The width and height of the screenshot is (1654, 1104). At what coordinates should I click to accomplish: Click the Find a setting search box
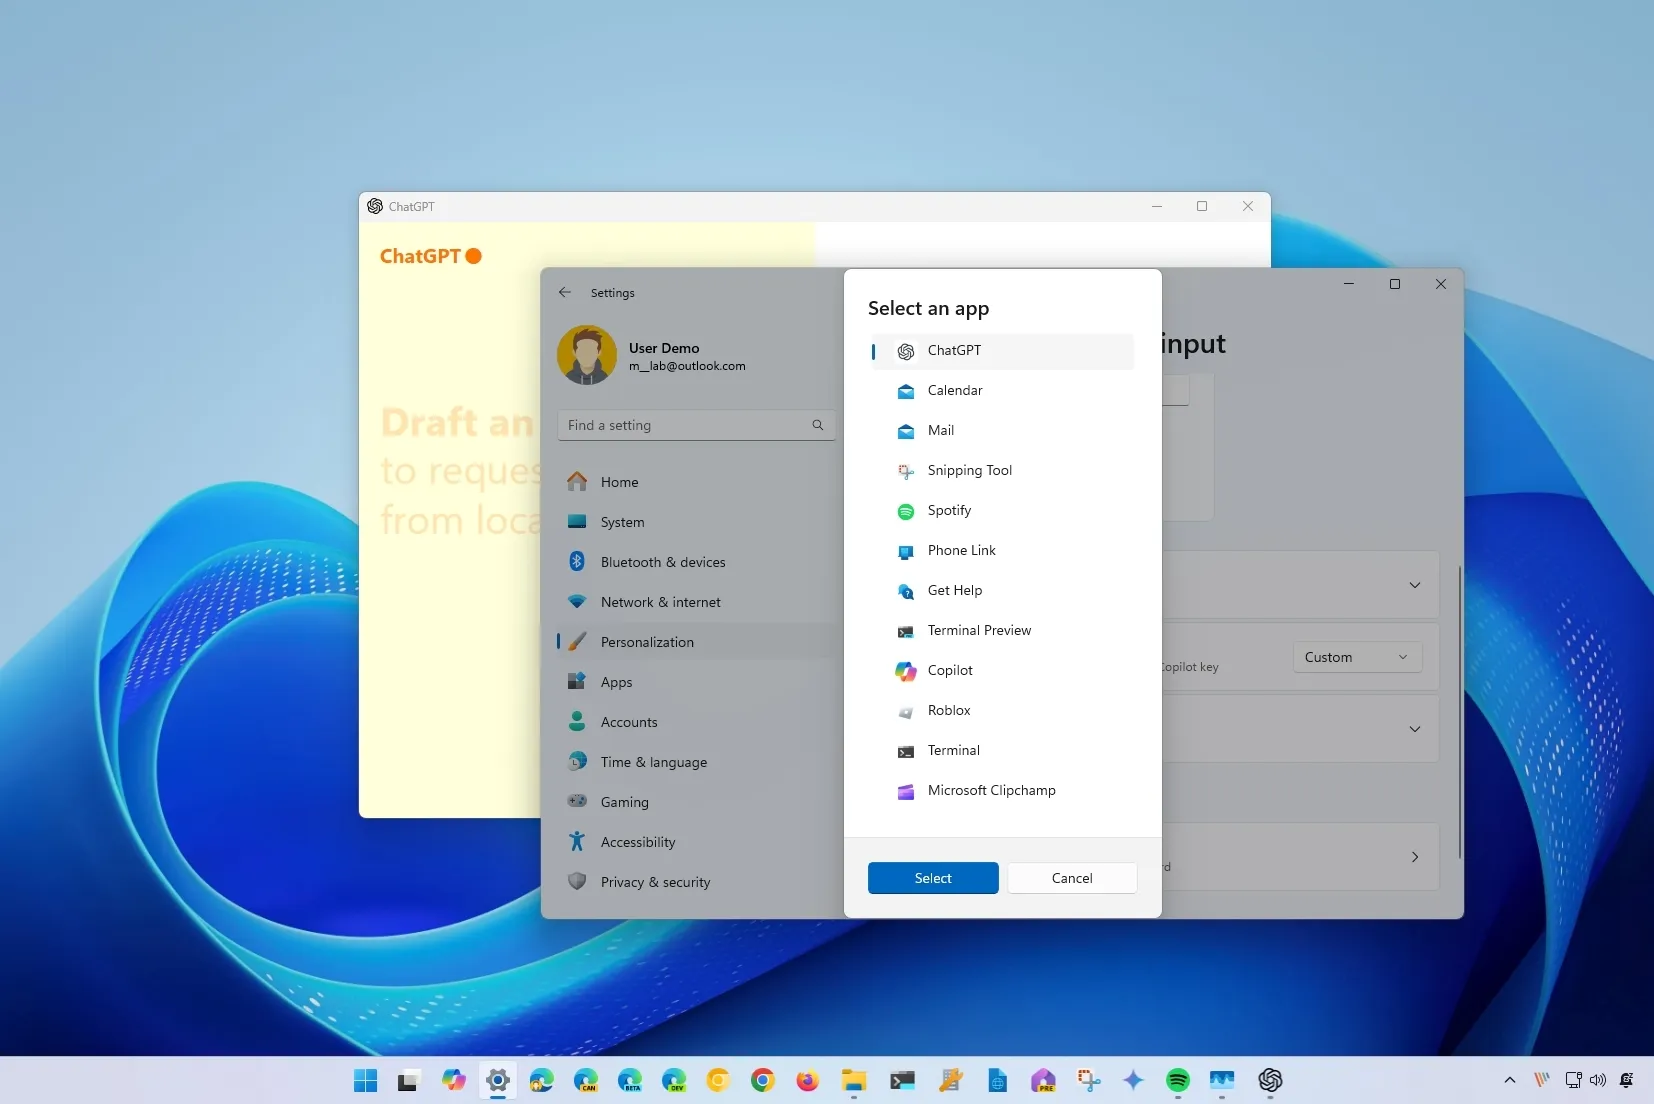[x=696, y=424]
